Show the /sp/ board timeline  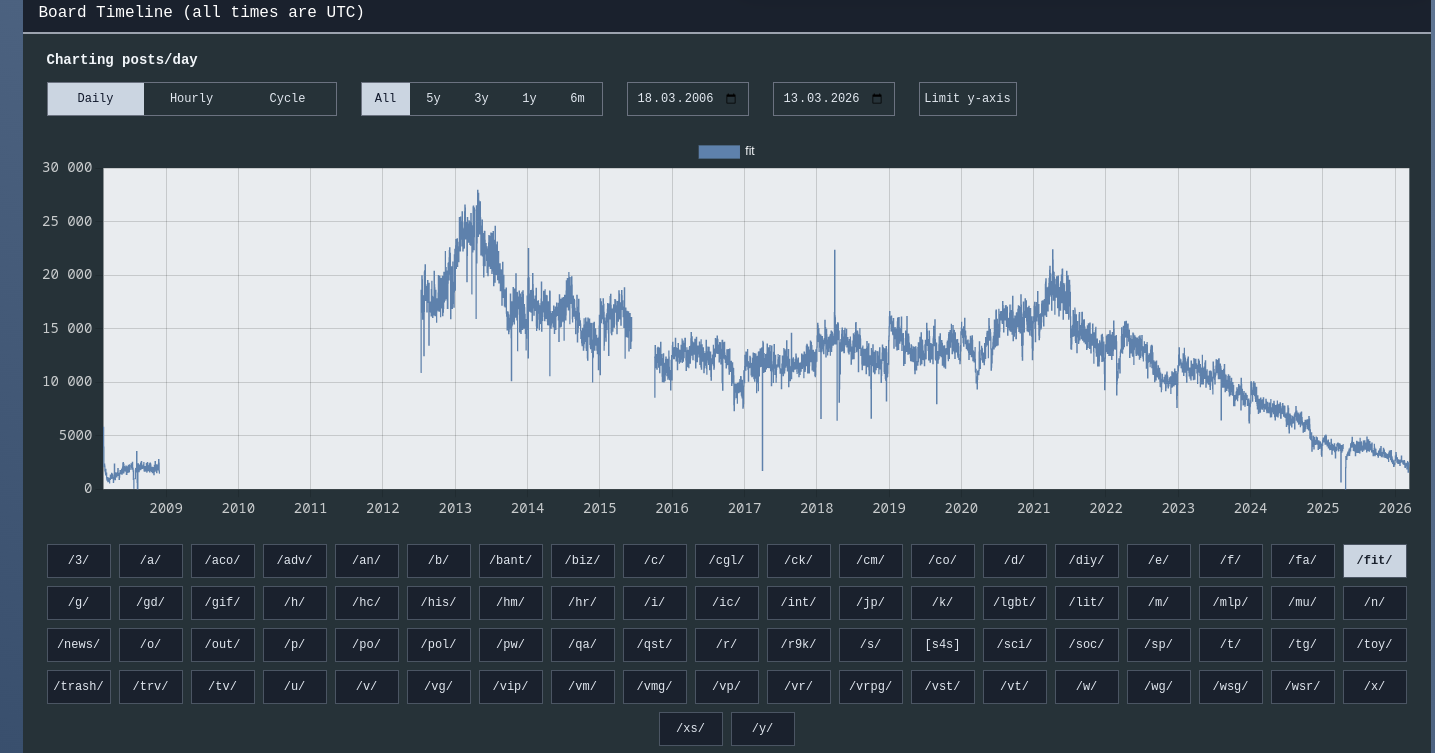point(1159,645)
